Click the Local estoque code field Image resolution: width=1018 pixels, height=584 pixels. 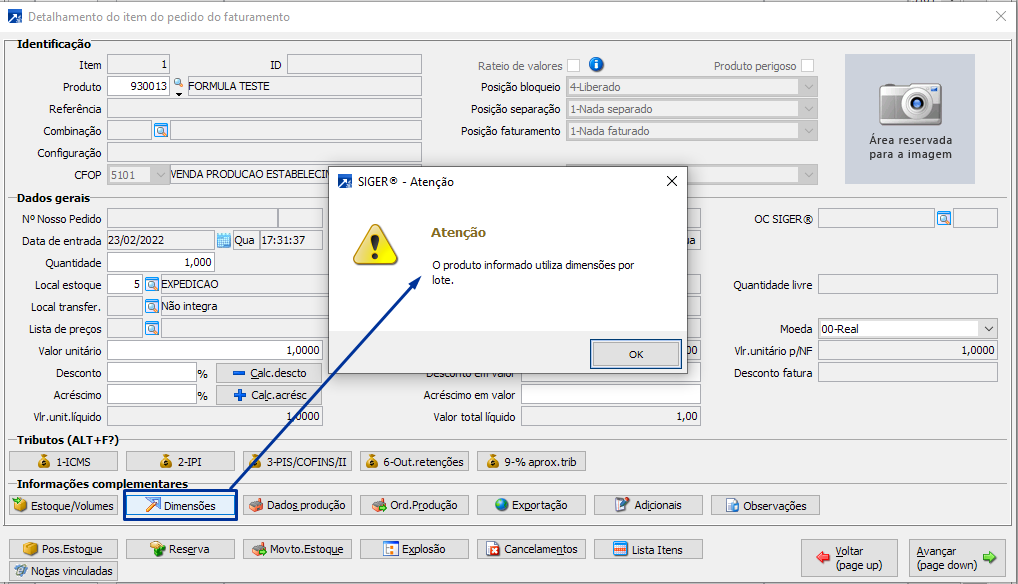(x=125, y=284)
